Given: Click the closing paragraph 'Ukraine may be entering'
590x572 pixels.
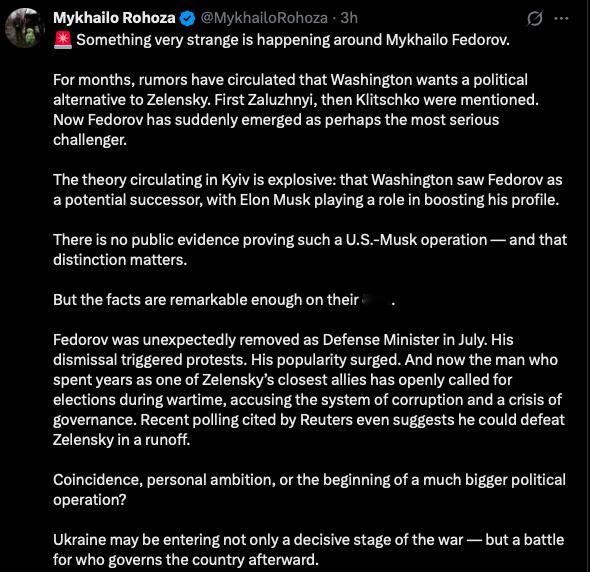Looking at the screenshot, I should (x=308, y=549).
